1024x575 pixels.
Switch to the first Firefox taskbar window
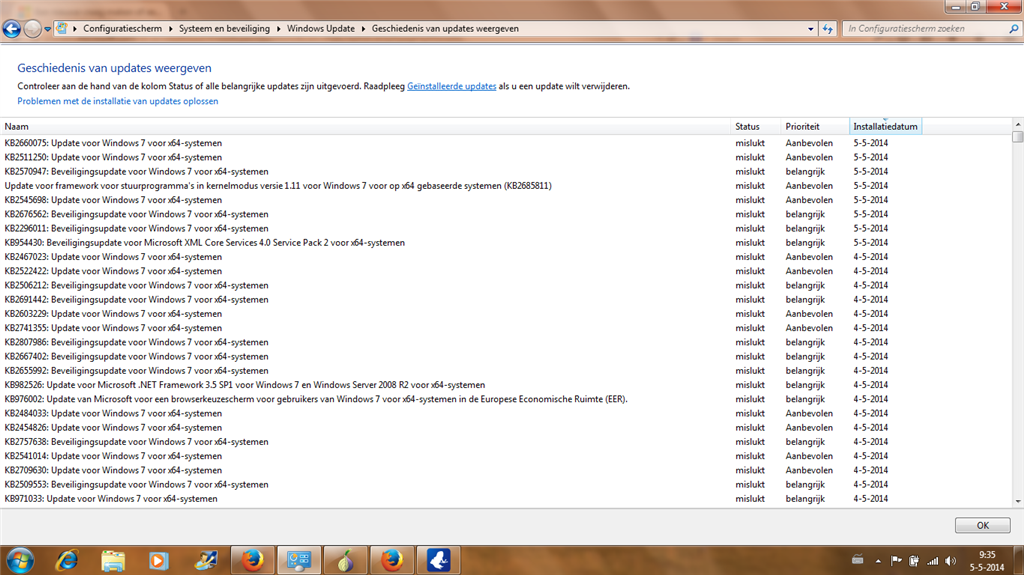(x=253, y=561)
